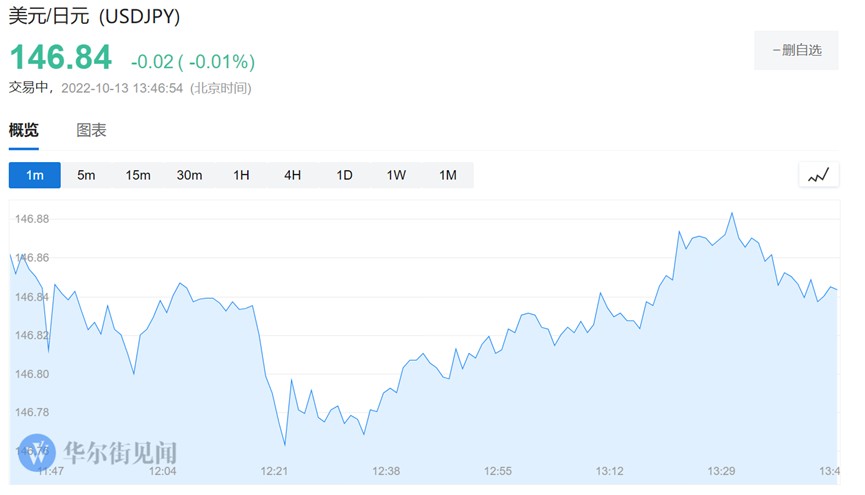Switch to the 1W weekly chart
The image size is (865, 495).
coord(396,175)
